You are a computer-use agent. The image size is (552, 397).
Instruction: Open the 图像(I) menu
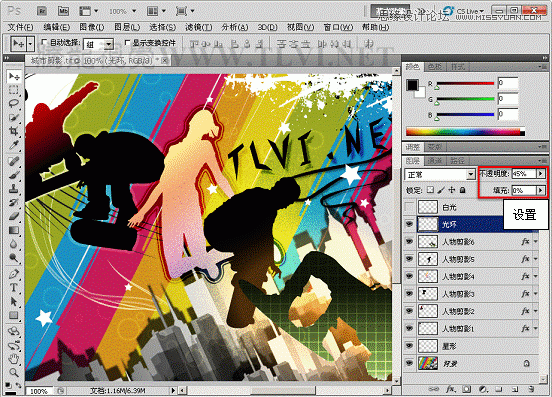tap(92, 27)
